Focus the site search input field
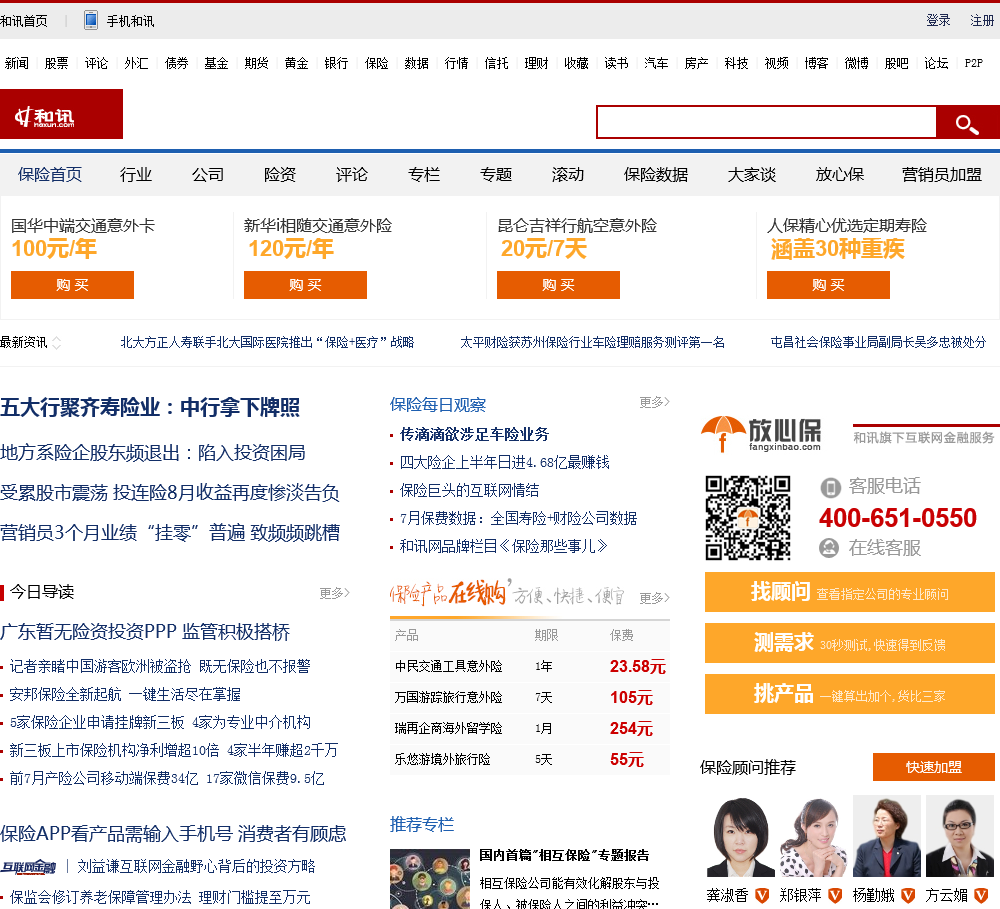 [767, 122]
